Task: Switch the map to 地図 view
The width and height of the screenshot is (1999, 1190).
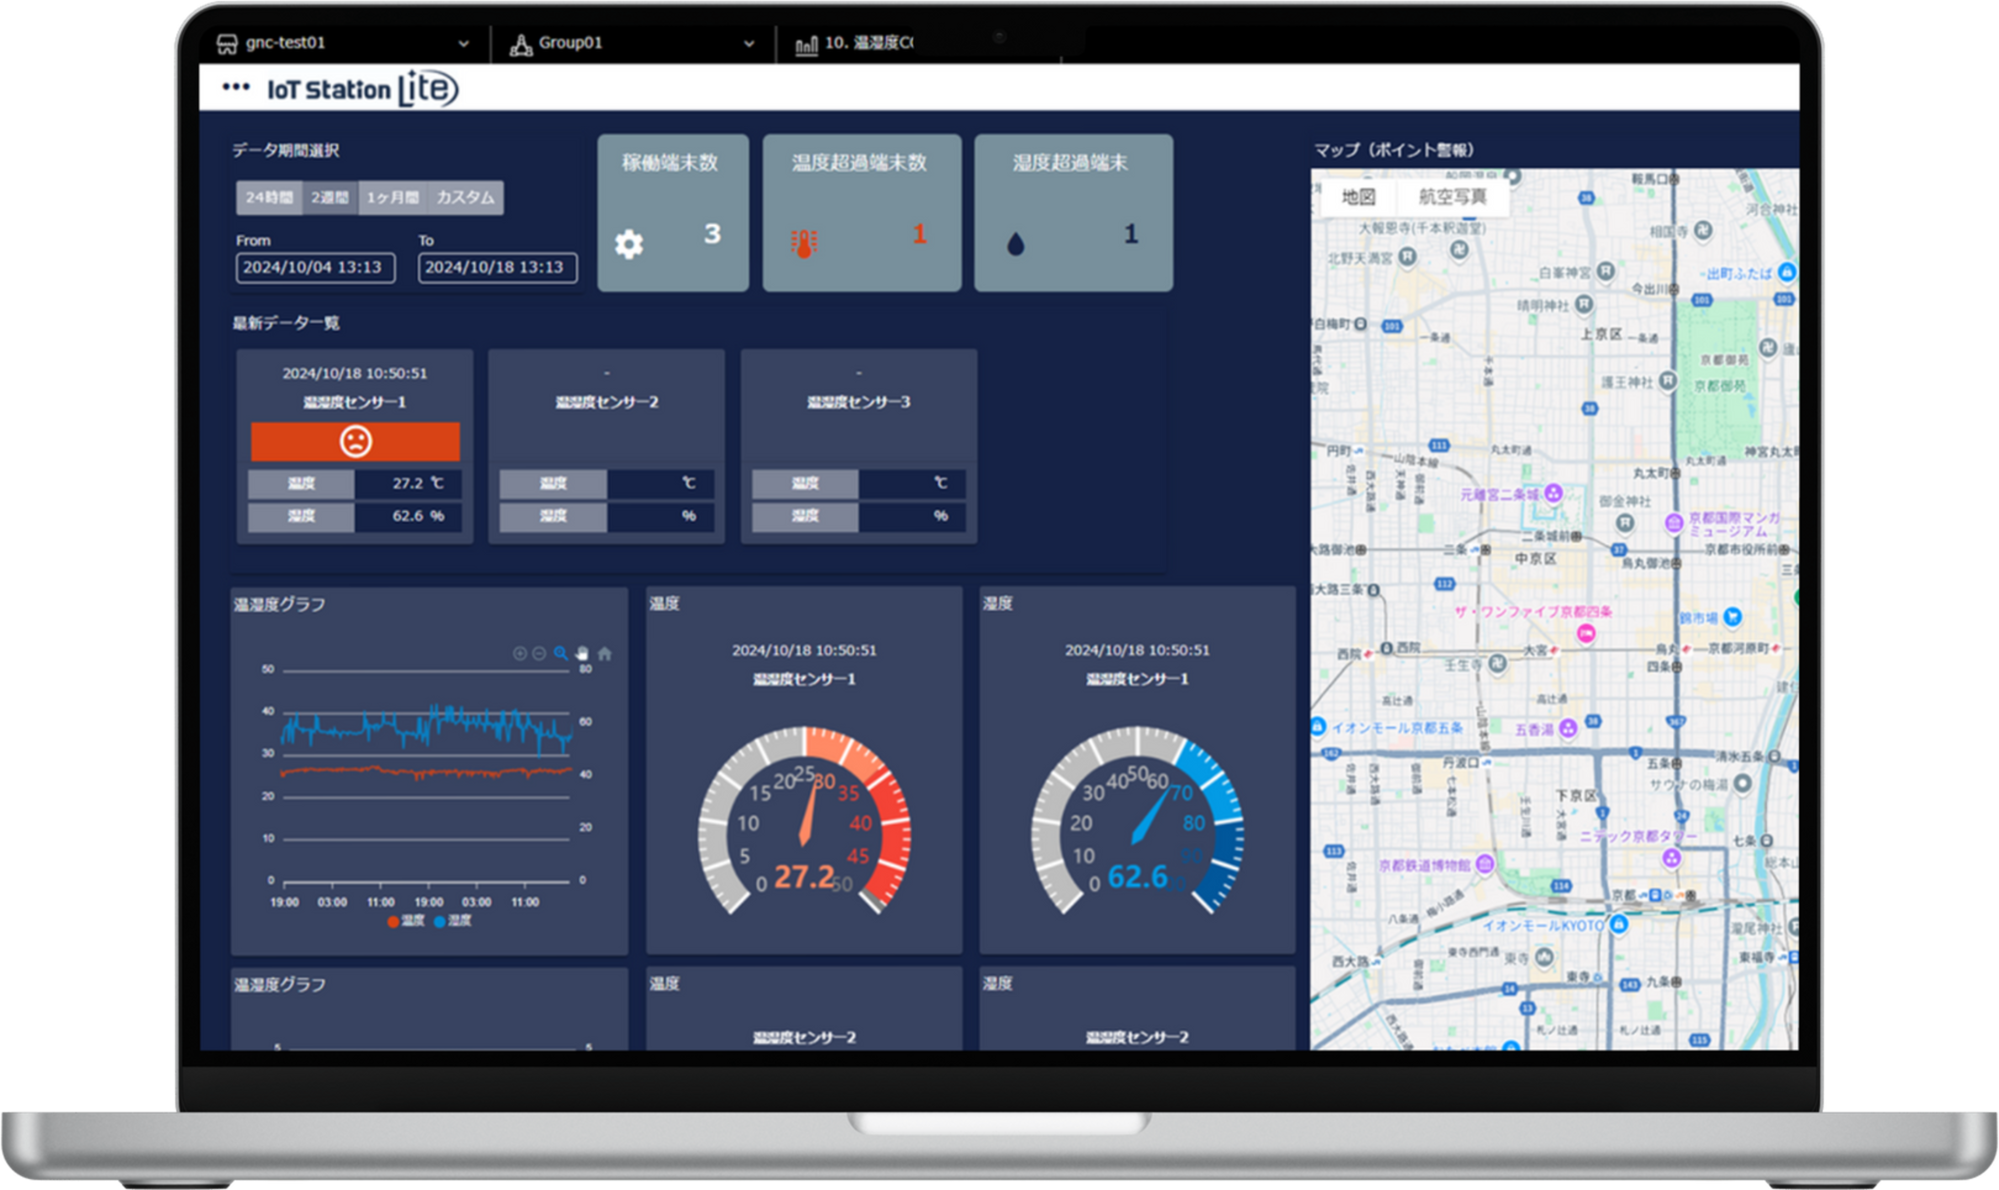Action: (x=1357, y=197)
